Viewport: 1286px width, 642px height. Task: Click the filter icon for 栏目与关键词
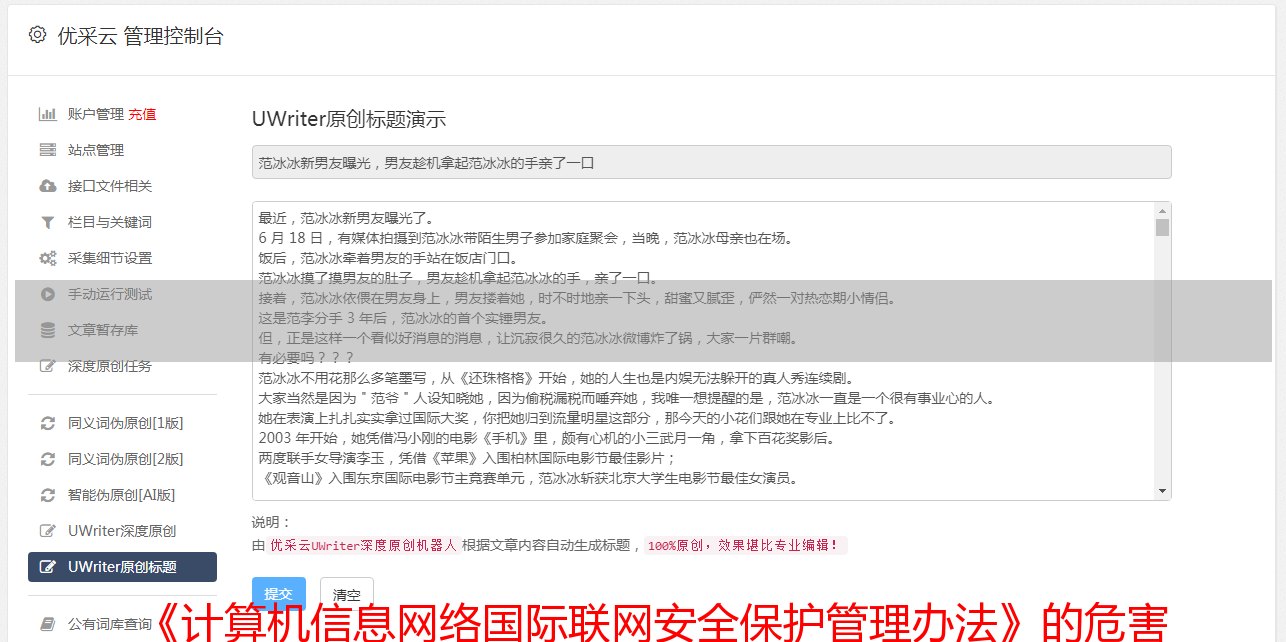47,222
